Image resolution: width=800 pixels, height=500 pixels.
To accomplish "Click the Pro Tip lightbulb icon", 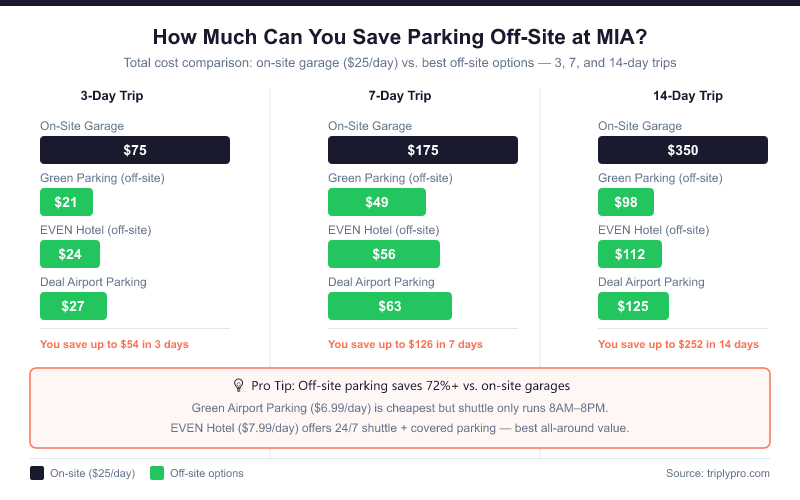I will coord(239,385).
